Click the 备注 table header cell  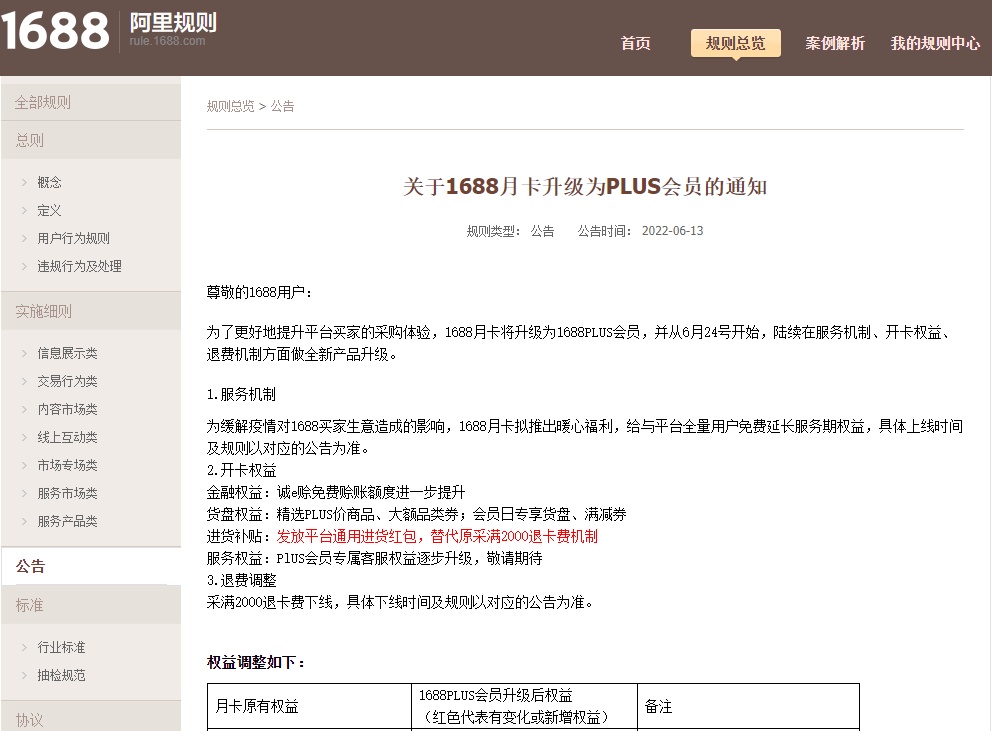(x=748, y=706)
